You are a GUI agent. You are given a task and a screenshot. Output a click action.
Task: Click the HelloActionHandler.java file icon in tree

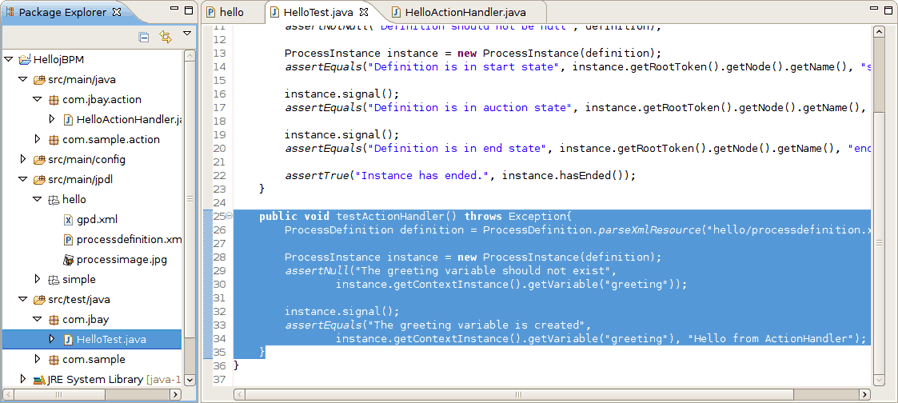tap(68, 120)
